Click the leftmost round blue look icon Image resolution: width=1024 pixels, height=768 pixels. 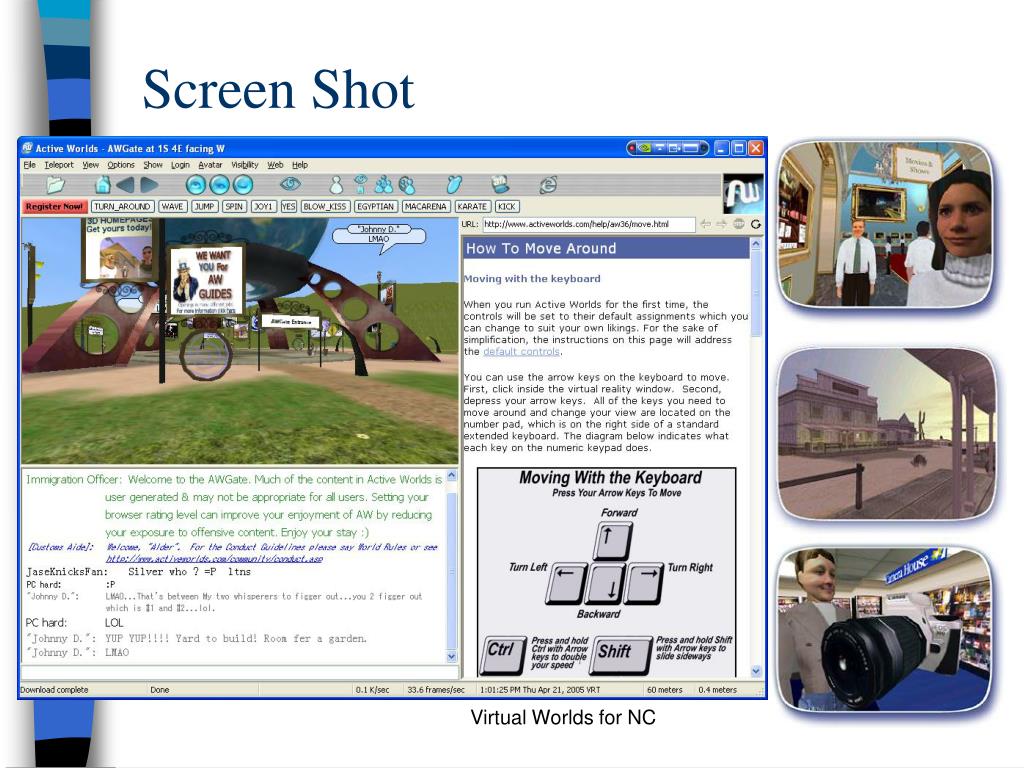pyautogui.click(x=195, y=185)
